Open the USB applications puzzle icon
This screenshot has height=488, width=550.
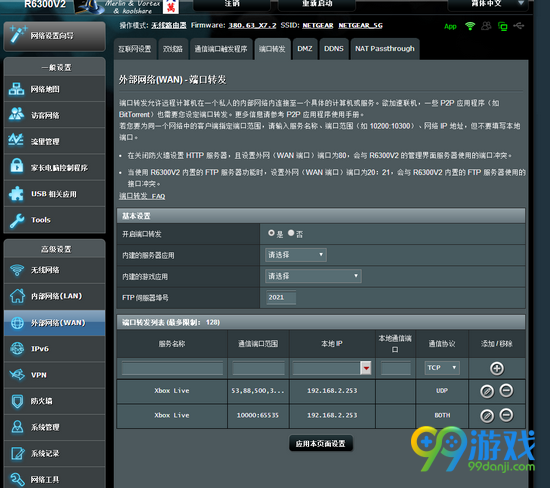(x=16, y=193)
